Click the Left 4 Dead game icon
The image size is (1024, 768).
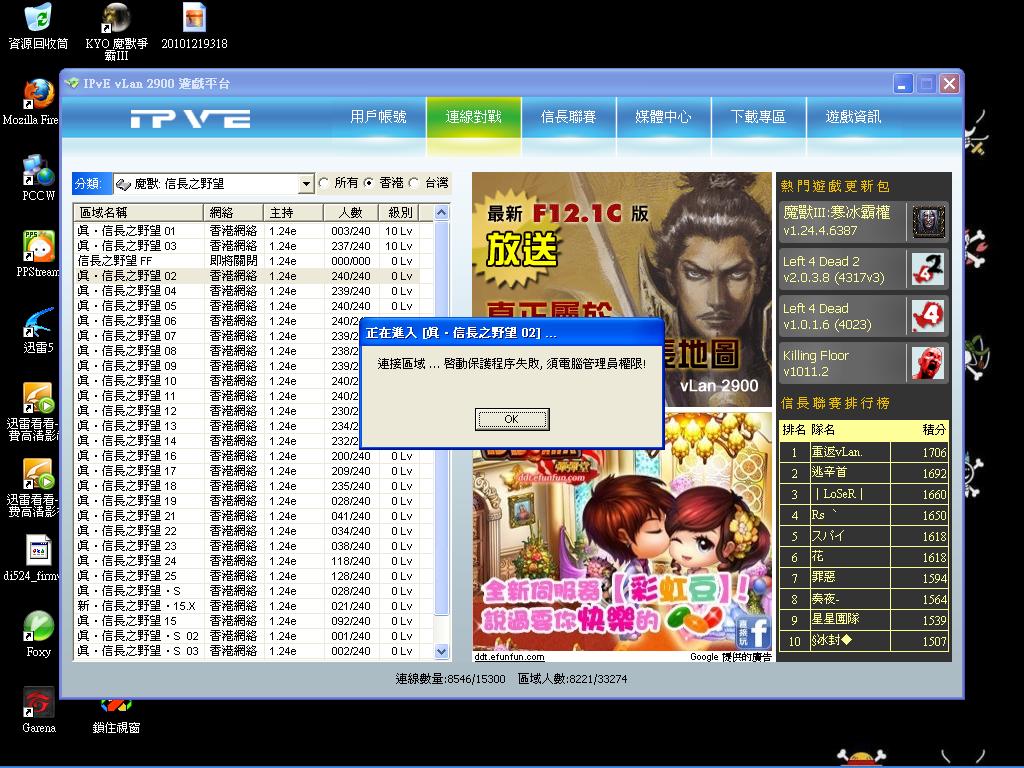click(x=928, y=316)
